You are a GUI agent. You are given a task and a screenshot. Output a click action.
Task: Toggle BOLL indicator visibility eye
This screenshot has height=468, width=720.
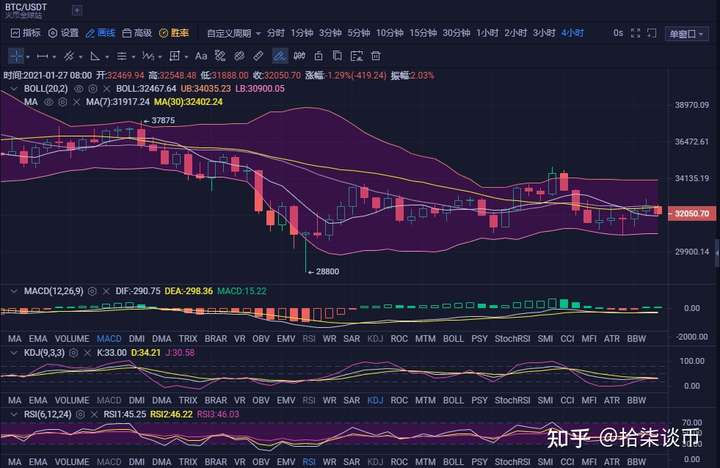pos(79,89)
